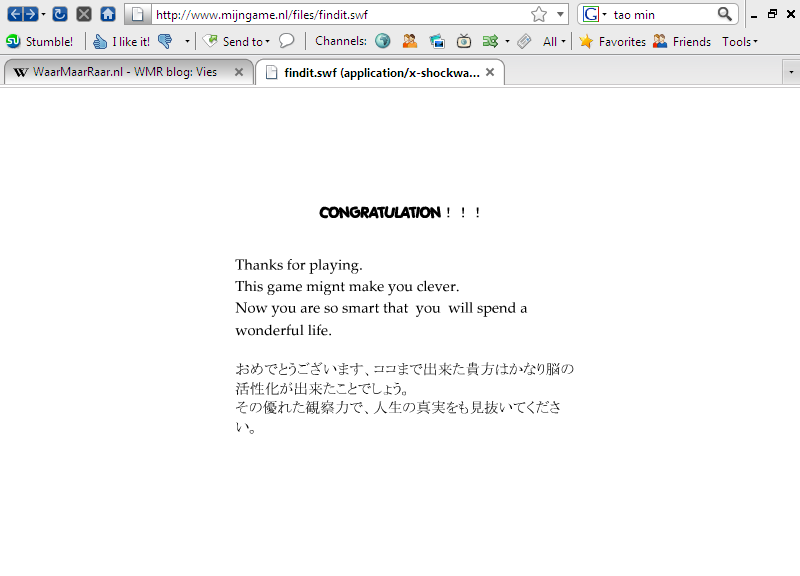Go to the browser home page icon
Screen dimensions: 800x576
[x=108, y=14]
